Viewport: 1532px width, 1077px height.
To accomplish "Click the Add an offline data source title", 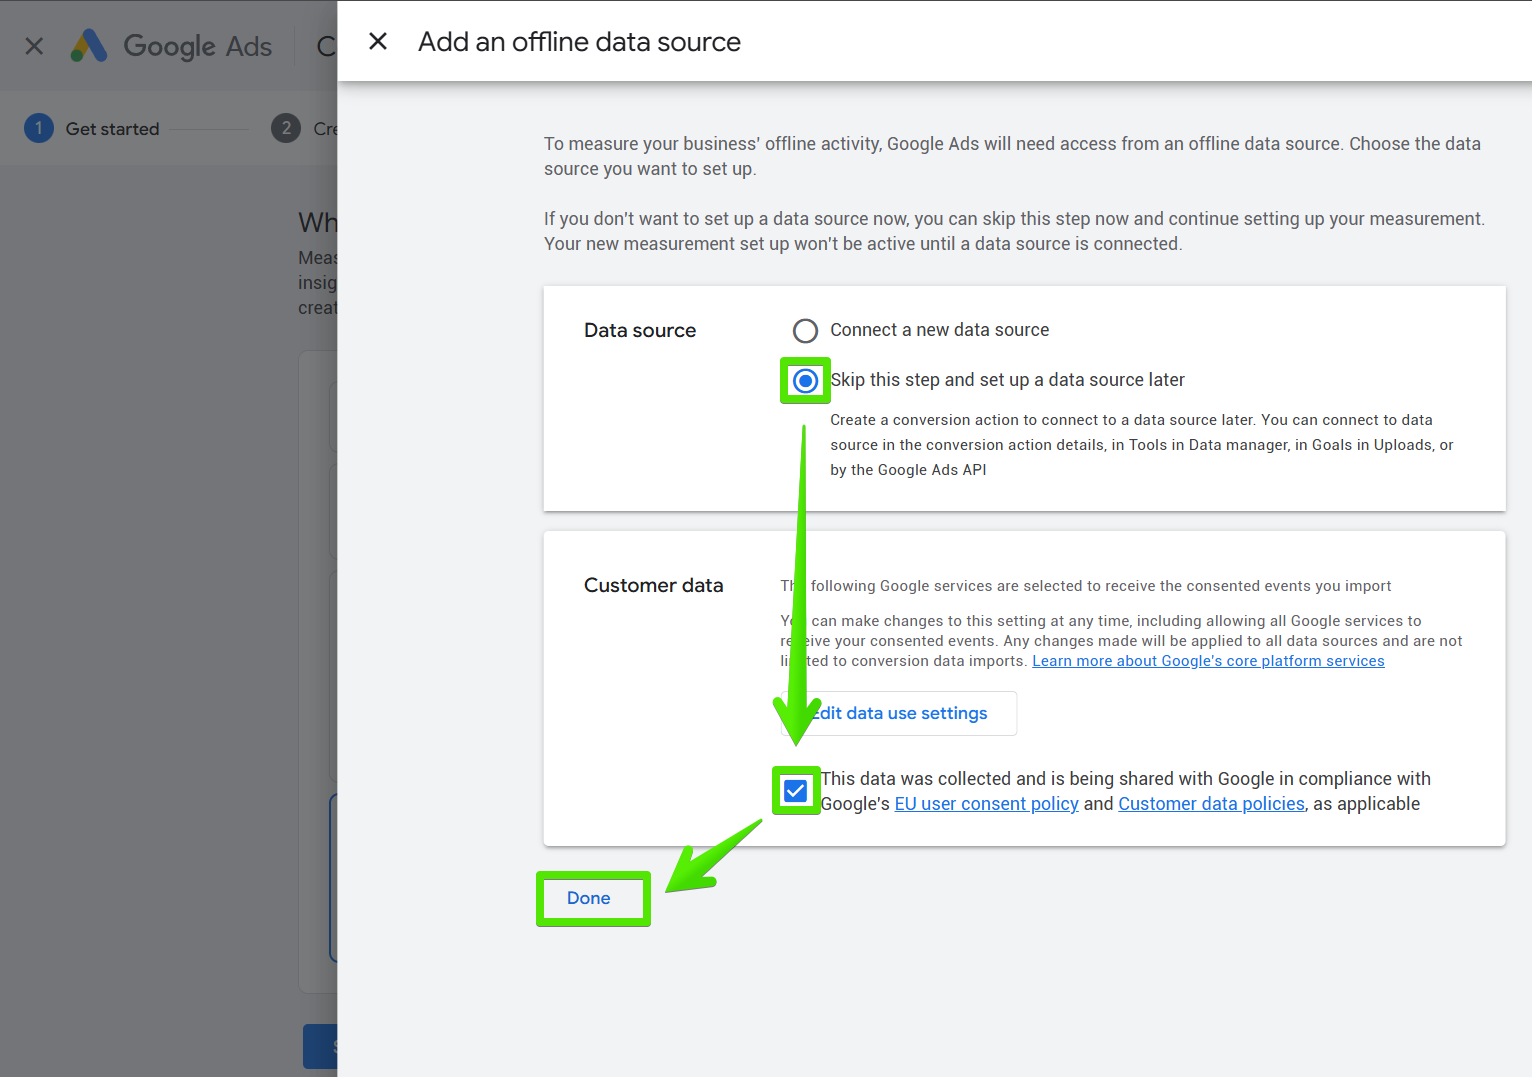I will point(579,42).
